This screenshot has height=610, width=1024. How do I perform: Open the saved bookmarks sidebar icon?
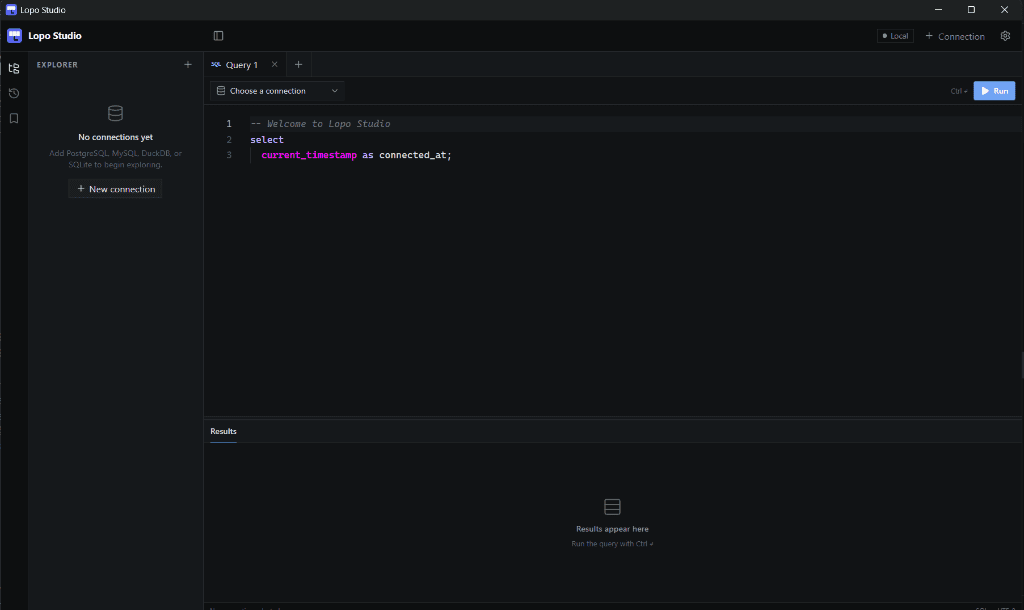click(x=14, y=118)
